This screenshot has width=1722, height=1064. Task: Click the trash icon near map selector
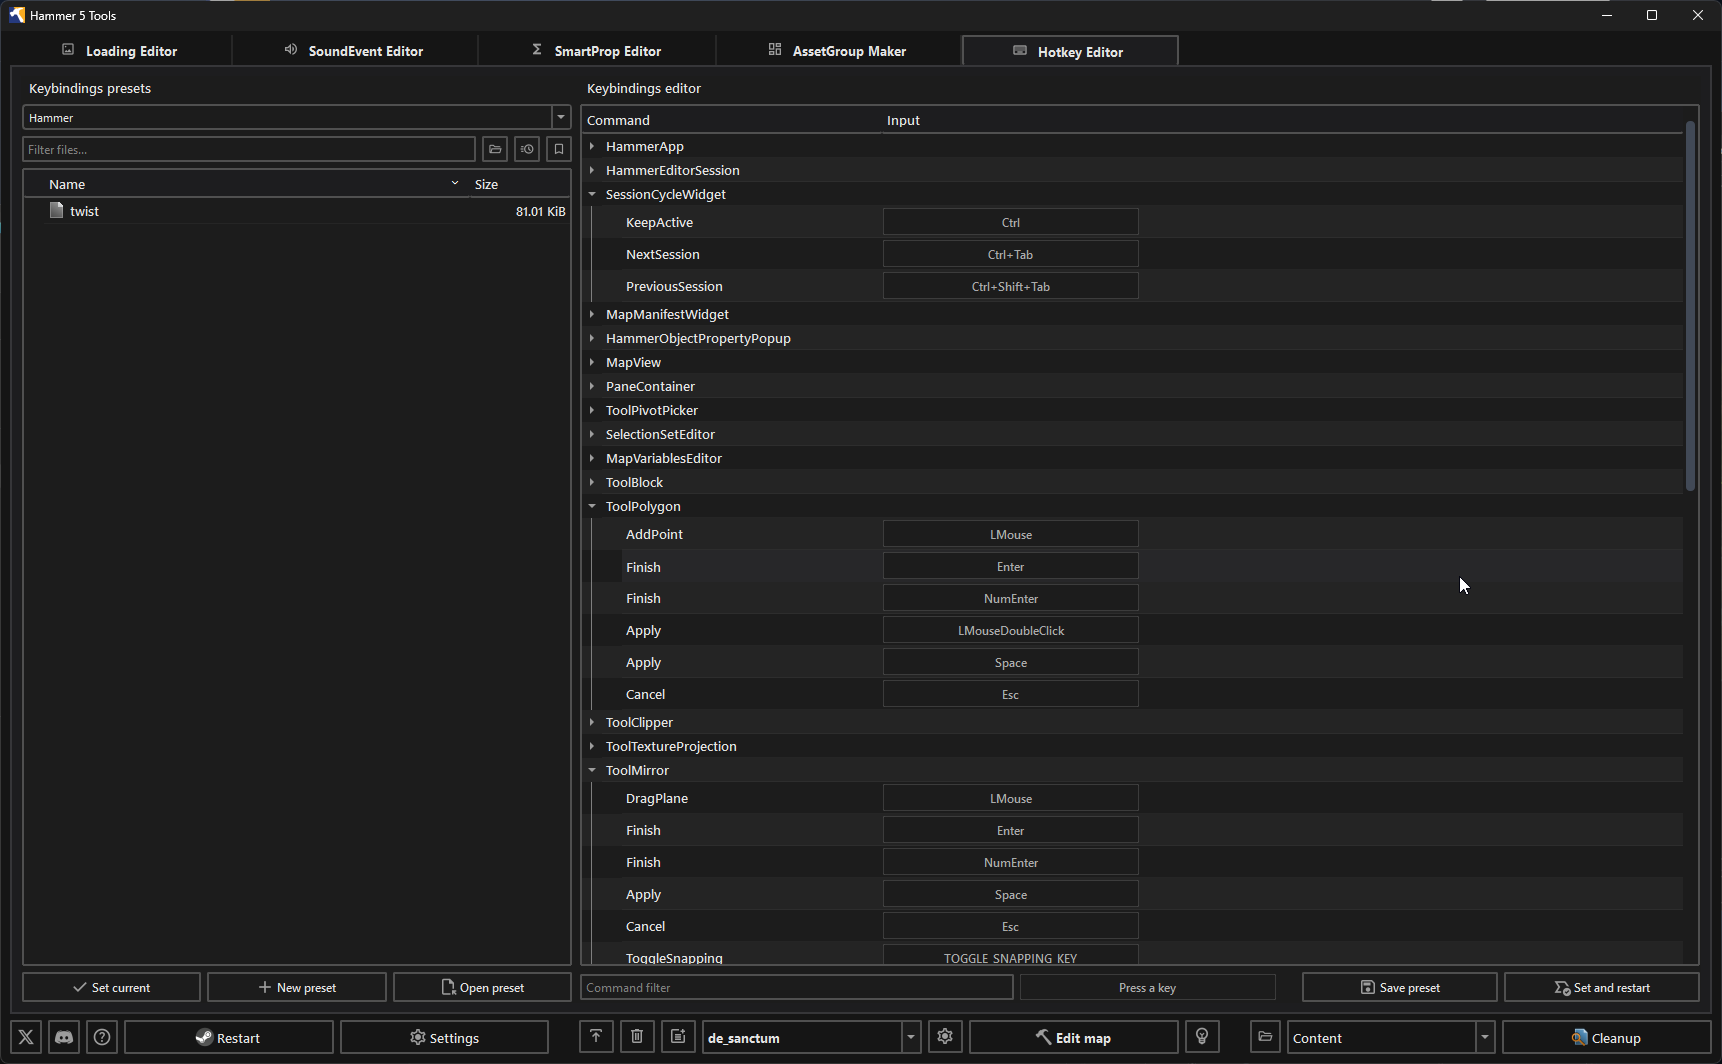point(637,1037)
